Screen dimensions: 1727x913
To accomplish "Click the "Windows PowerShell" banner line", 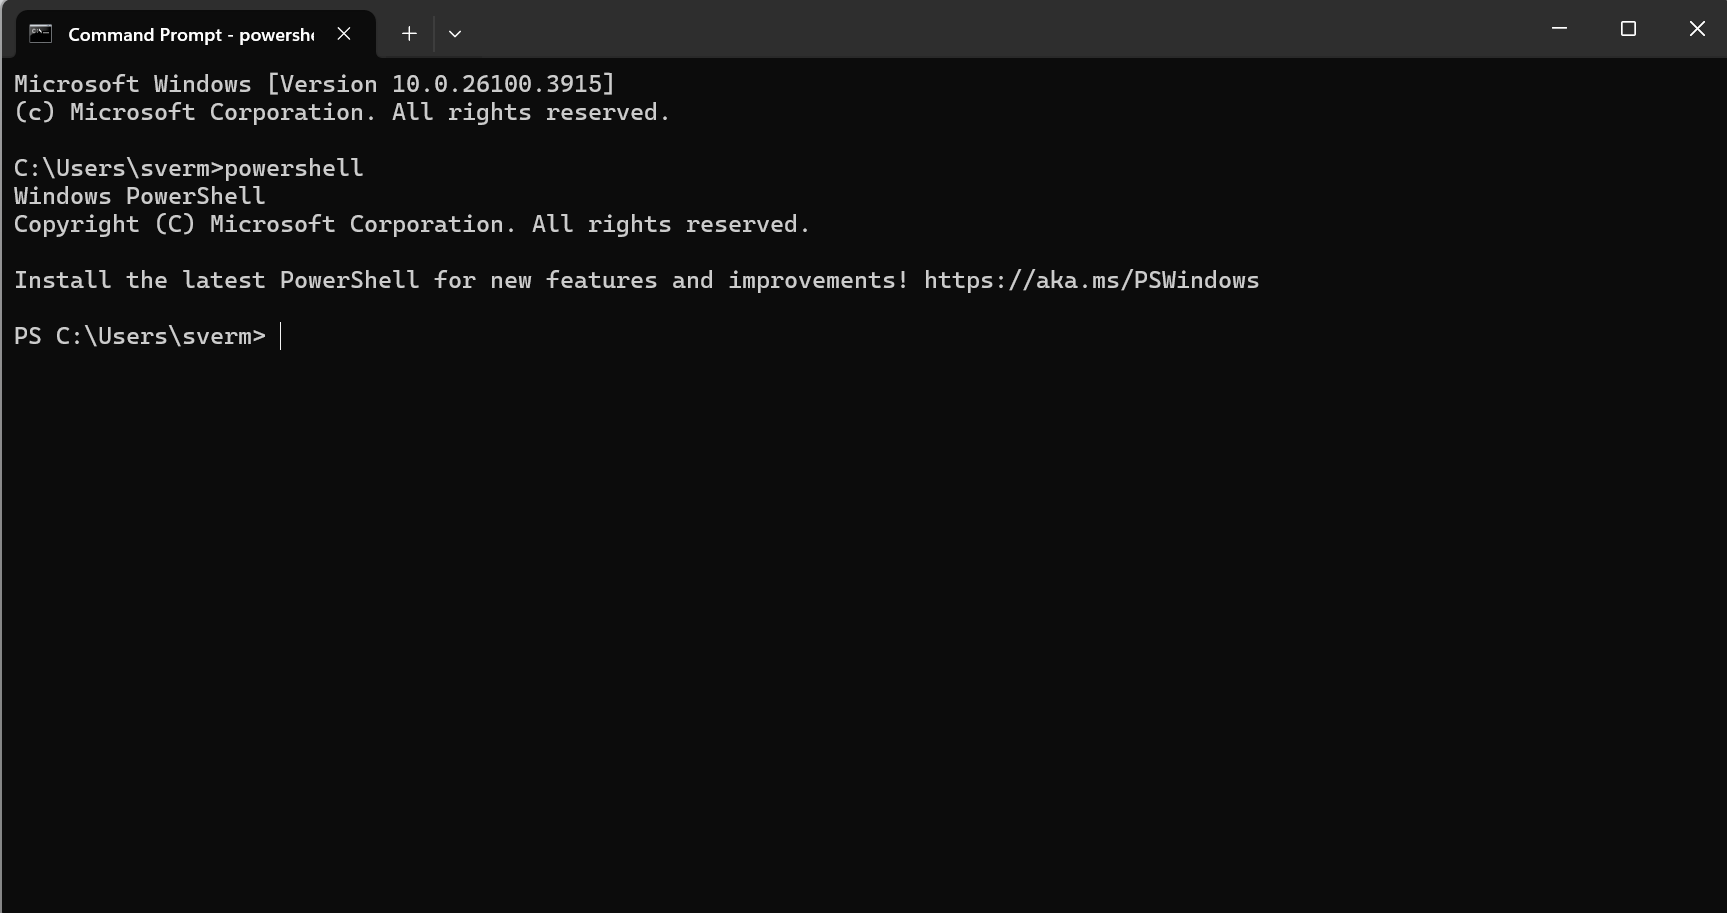I will 140,196.
